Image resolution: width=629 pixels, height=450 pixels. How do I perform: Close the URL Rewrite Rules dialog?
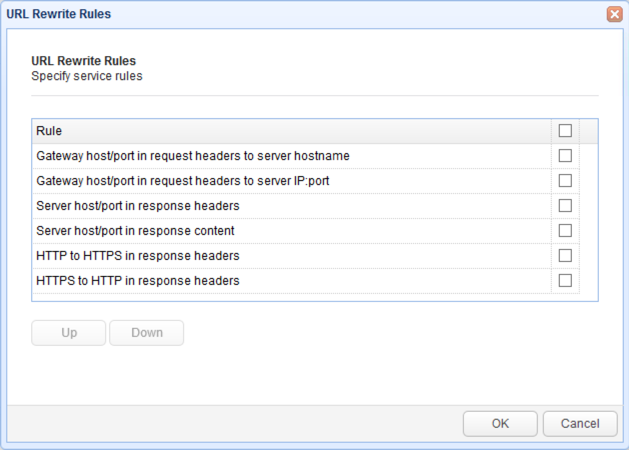[x=614, y=14]
